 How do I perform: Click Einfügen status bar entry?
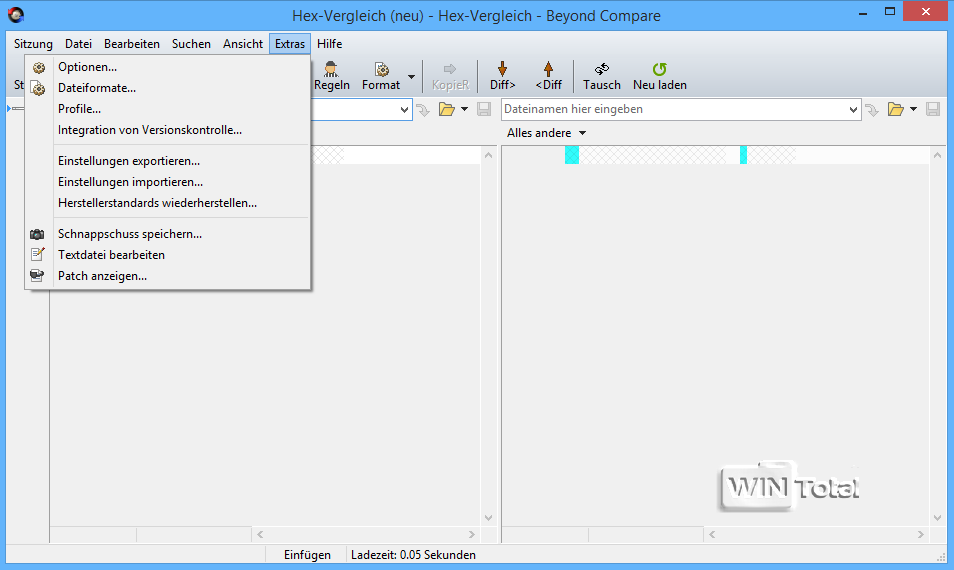307,555
